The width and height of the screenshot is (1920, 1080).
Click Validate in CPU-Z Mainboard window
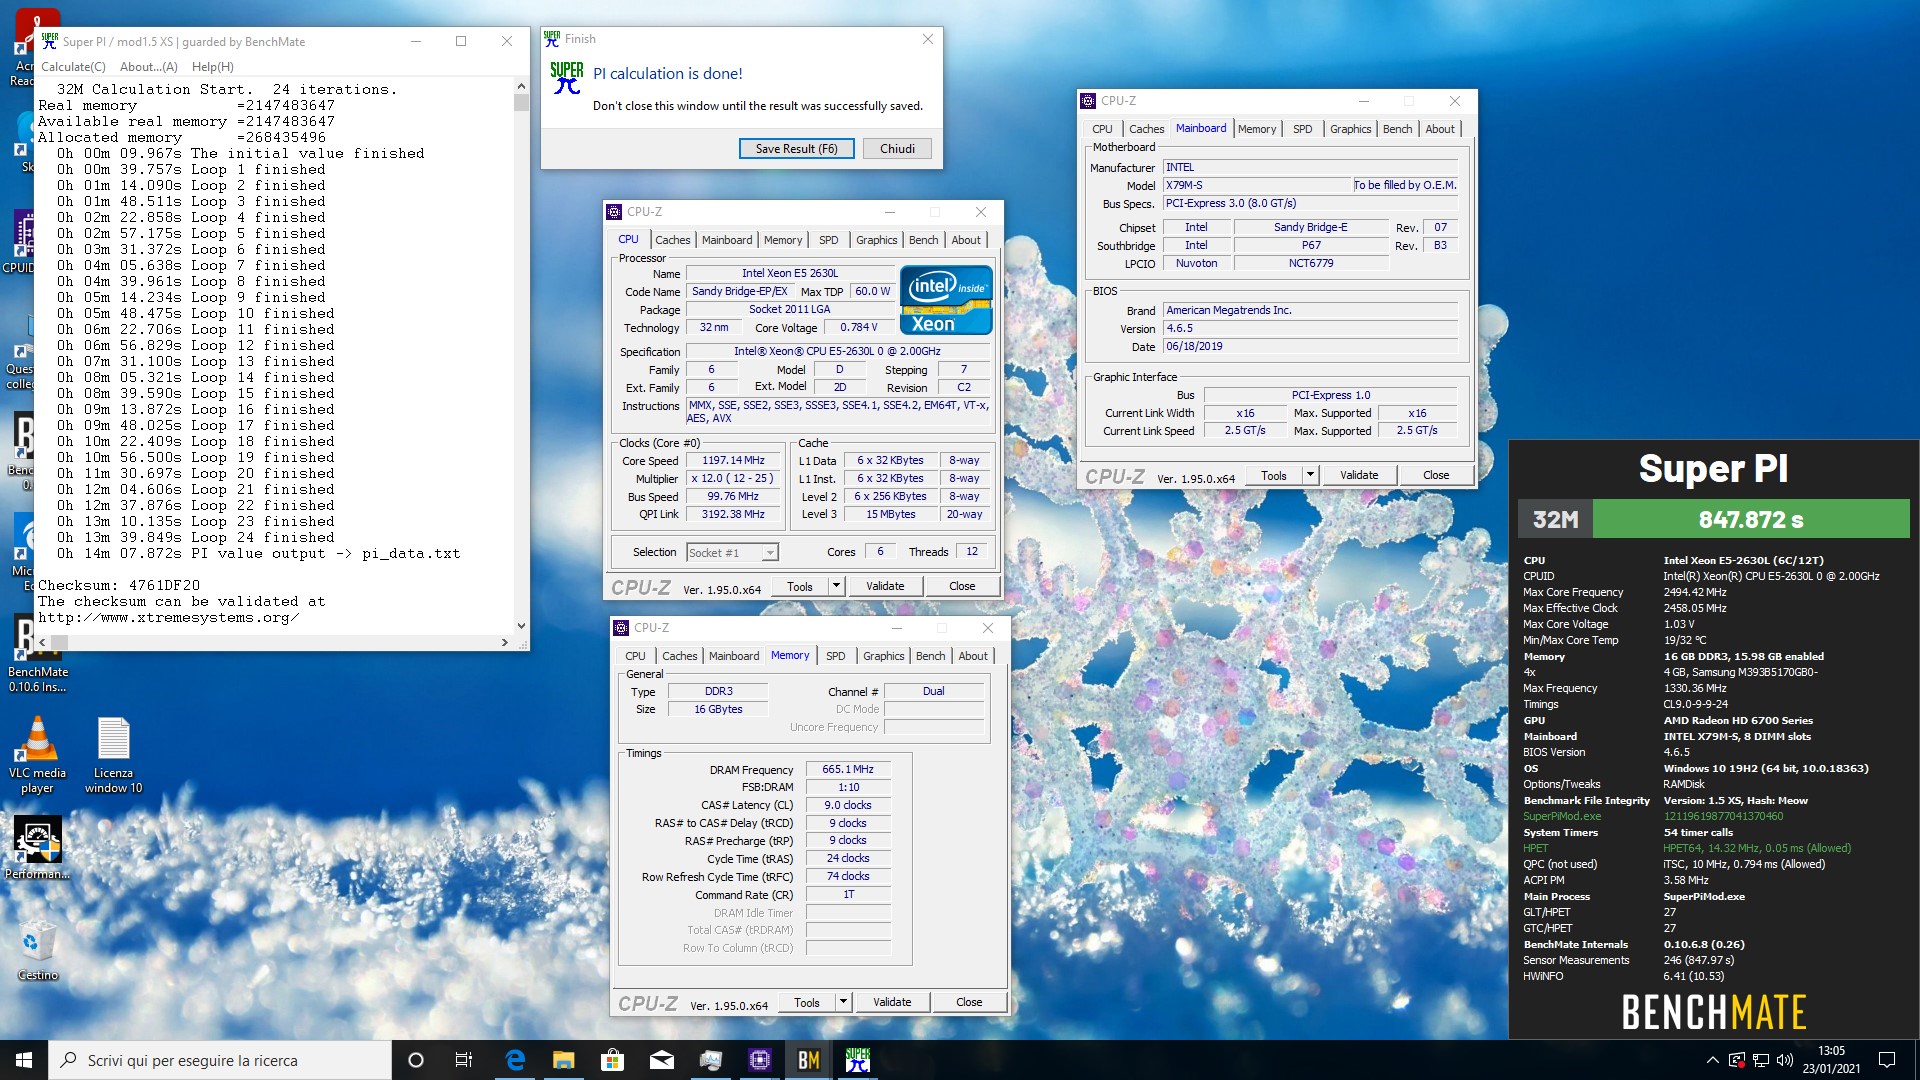1359,475
